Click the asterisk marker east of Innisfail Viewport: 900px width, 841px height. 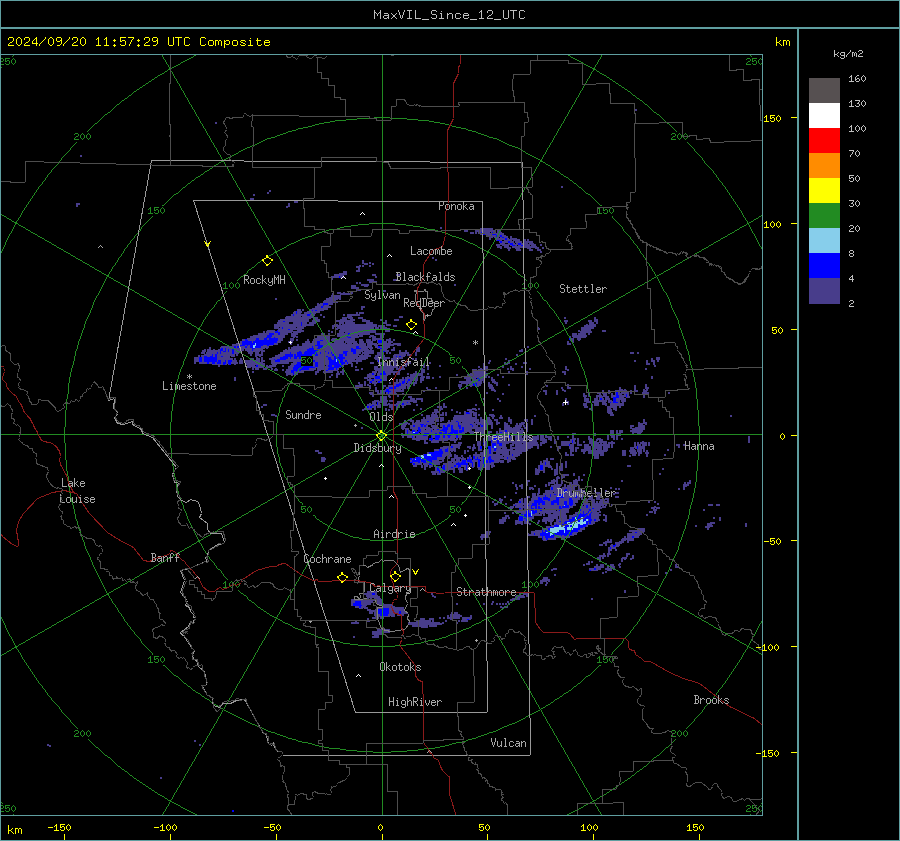coord(475,343)
